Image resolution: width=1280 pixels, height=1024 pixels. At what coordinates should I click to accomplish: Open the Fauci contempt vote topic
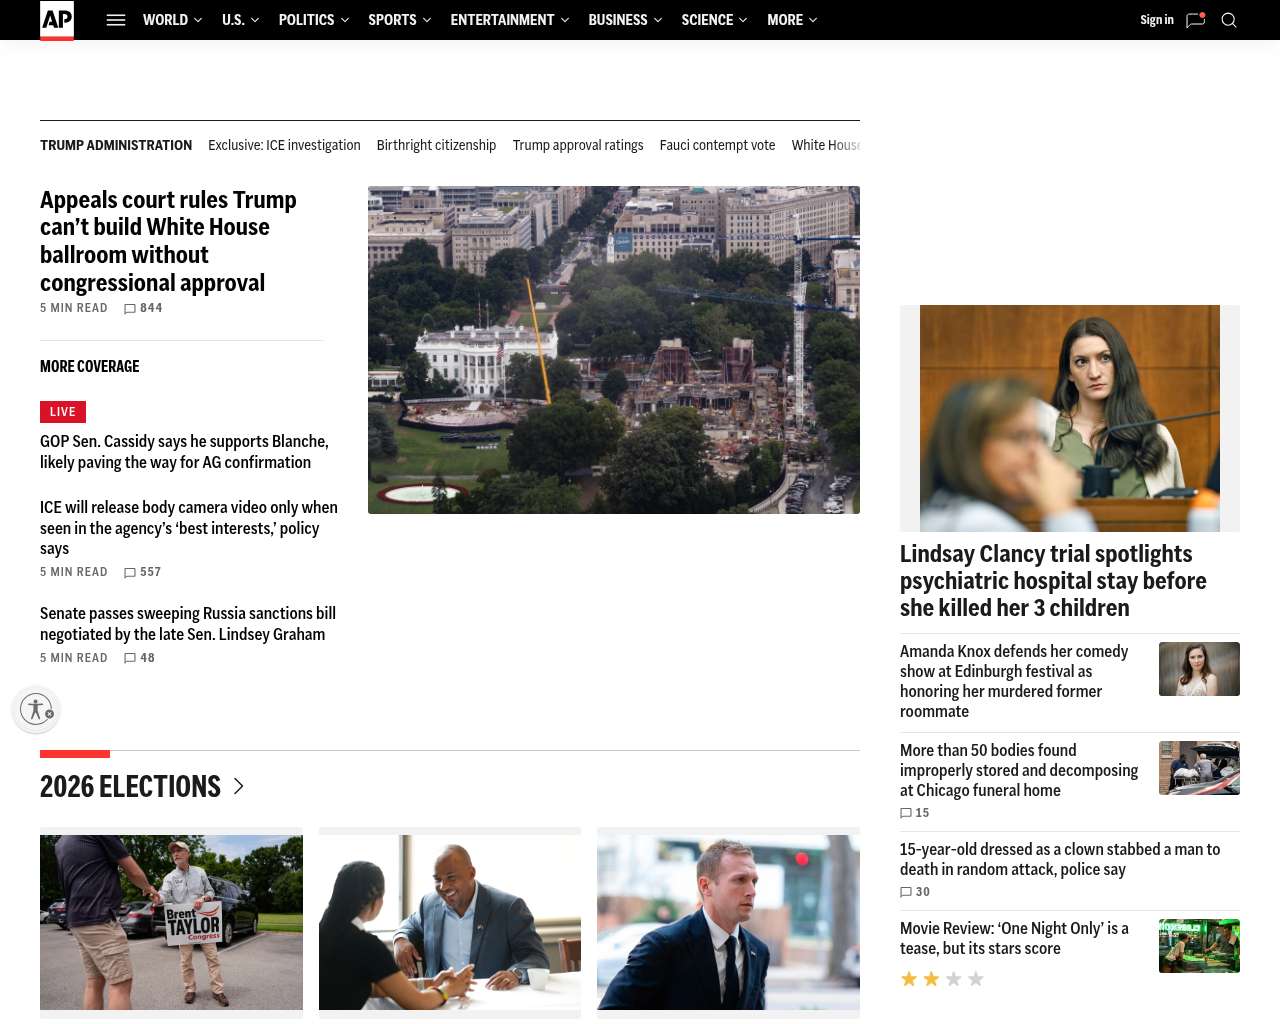click(717, 145)
